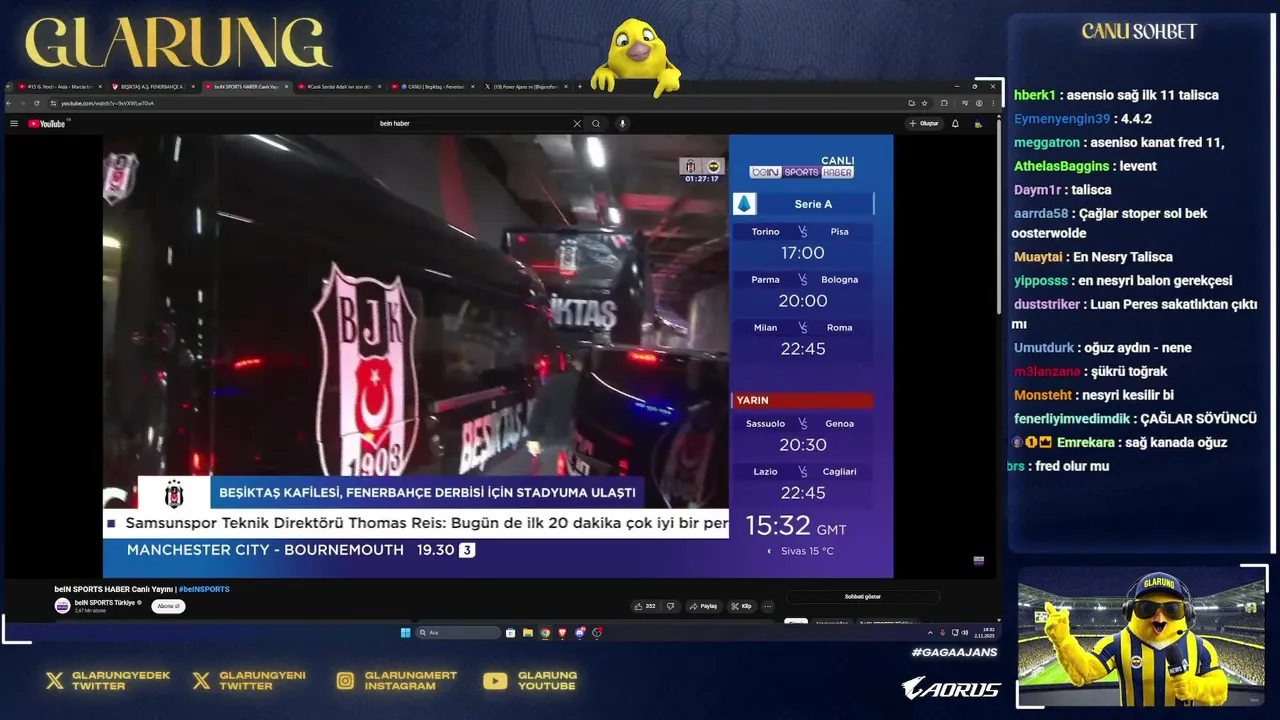Click chat message 'asensio sağ ilk 11 talisca'
Image resolution: width=1280 pixels, height=720 pixels.
tap(1143, 95)
